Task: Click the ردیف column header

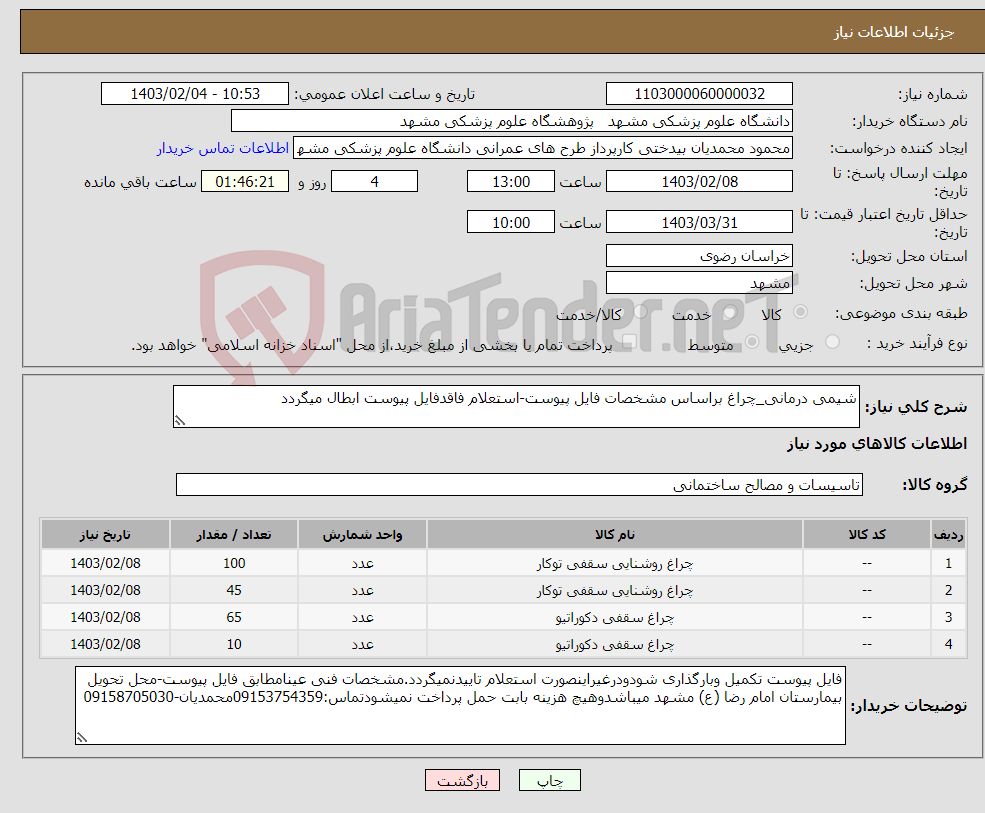Action: [x=949, y=534]
